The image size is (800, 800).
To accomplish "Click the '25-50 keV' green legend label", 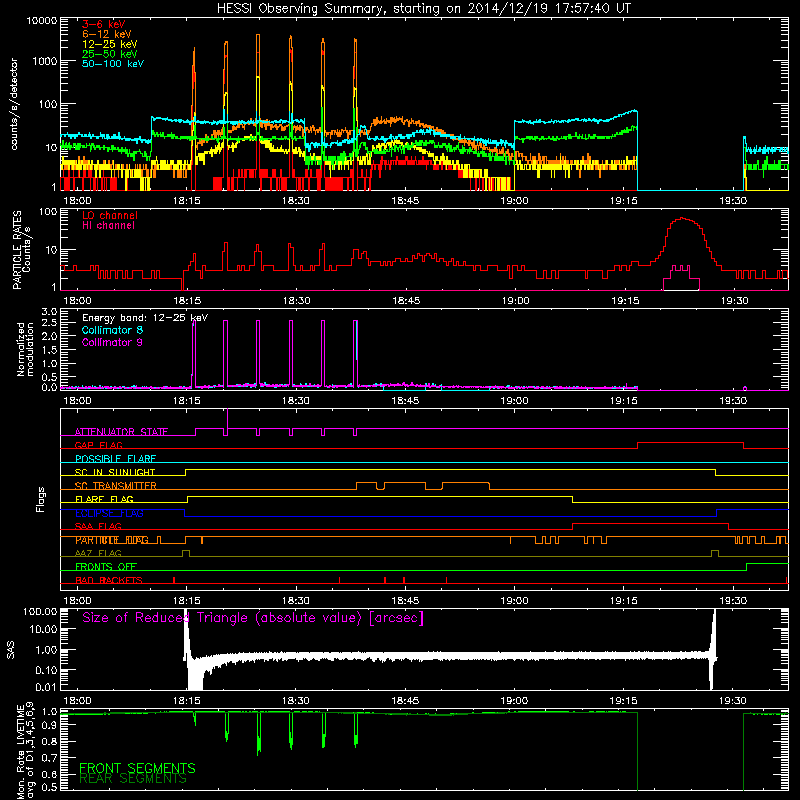I will (x=110, y=54).
